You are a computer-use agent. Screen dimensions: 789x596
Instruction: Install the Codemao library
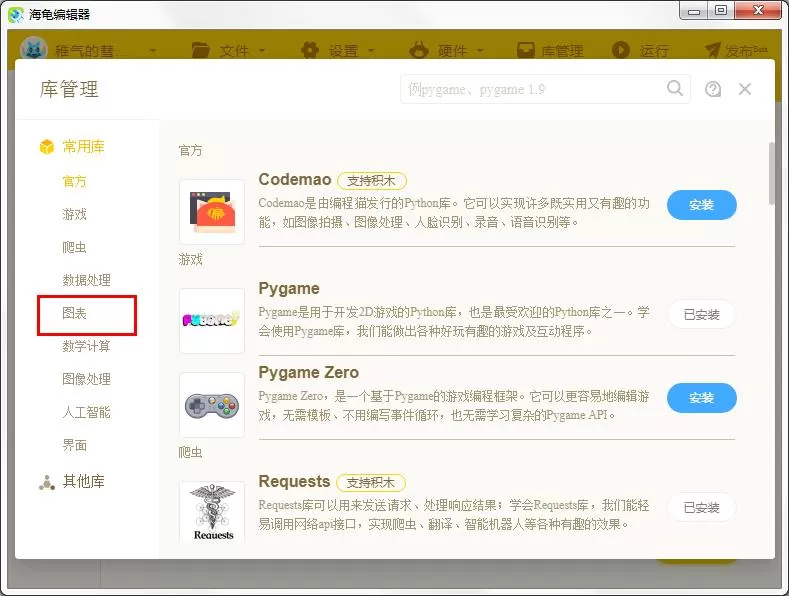(x=701, y=205)
